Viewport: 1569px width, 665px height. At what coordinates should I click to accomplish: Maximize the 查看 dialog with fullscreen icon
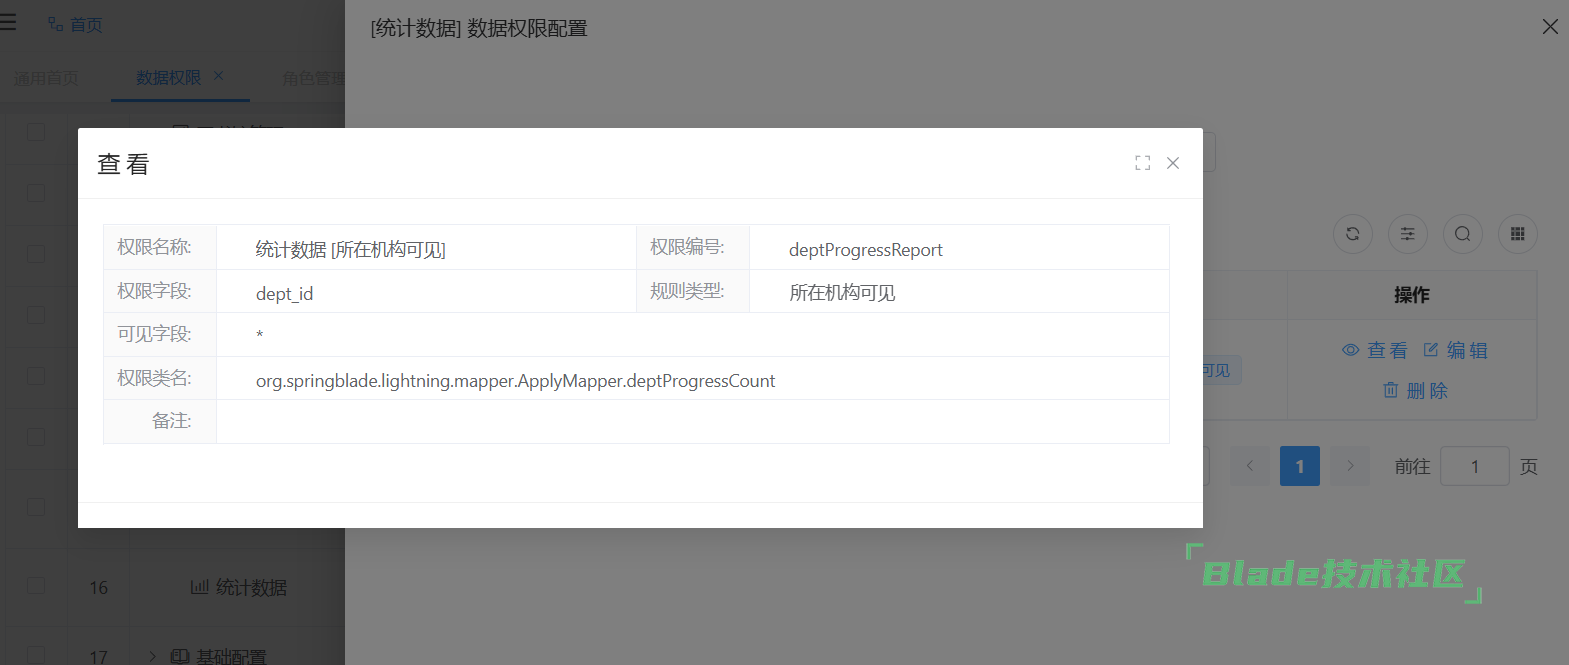click(x=1143, y=163)
